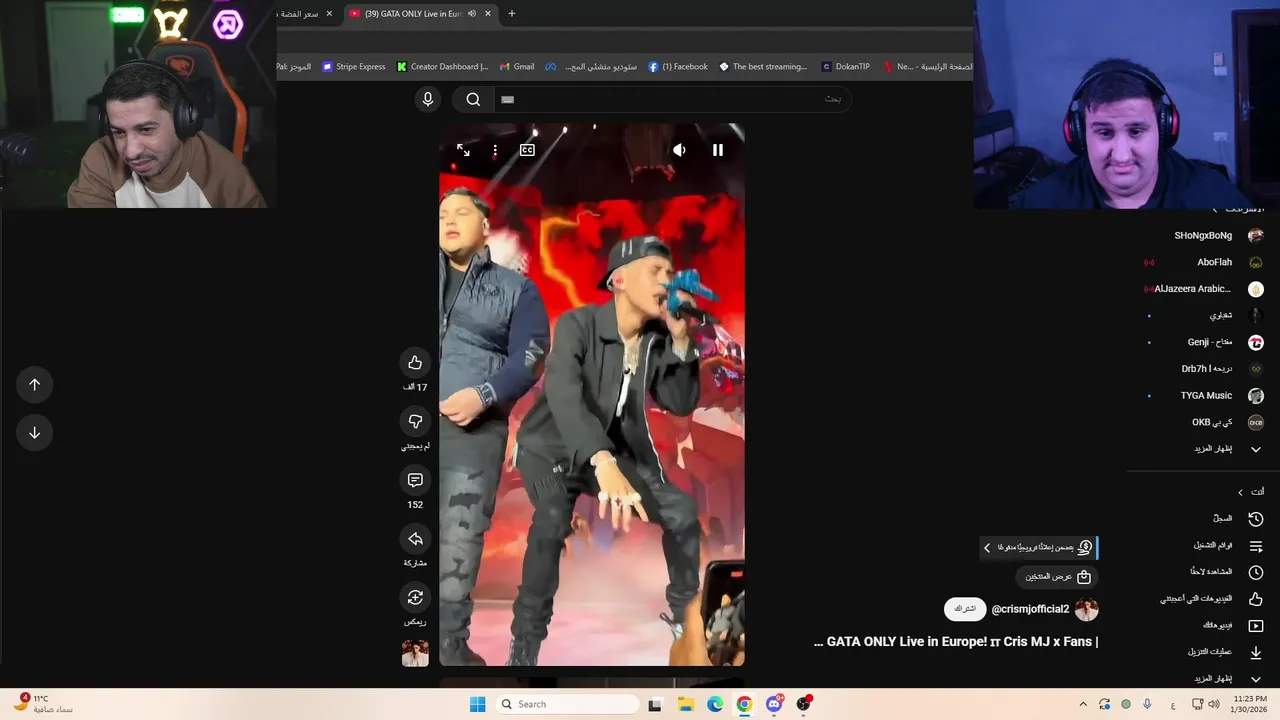
Task: Open Gmail bookmark
Action: pyautogui.click(x=518, y=67)
